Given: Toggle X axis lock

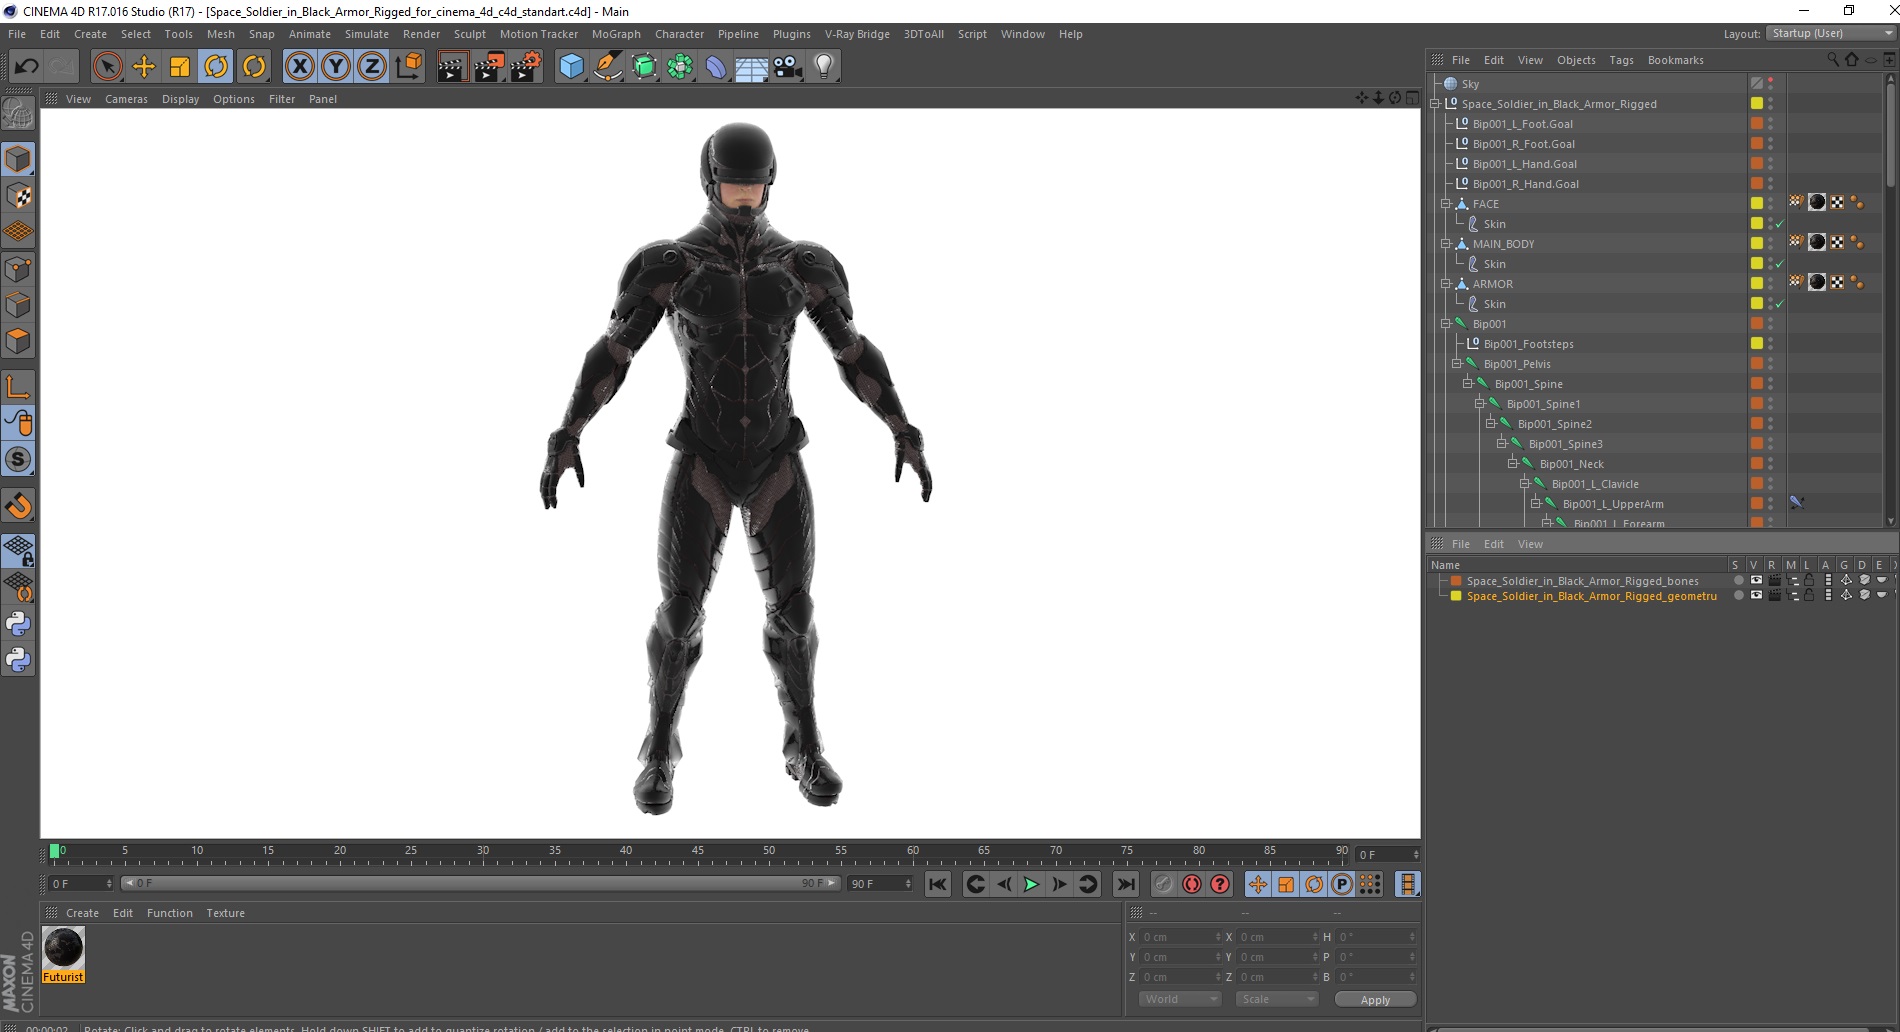Looking at the screenshot, I should pyautogui.click(x=299, y=67).
